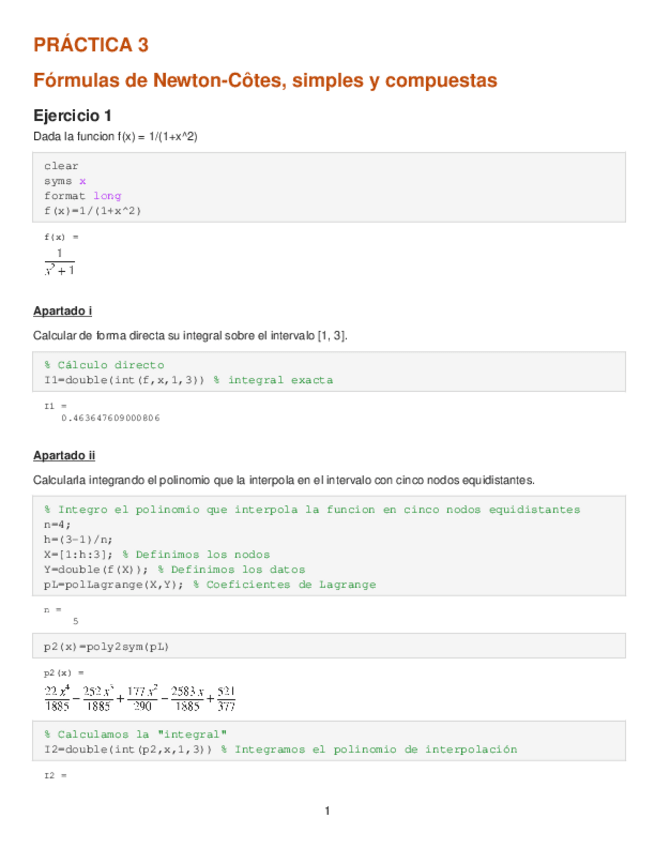Select the Ejercicio 1 heading
This screenshot has height=848, width=655.
pos(79,115)
